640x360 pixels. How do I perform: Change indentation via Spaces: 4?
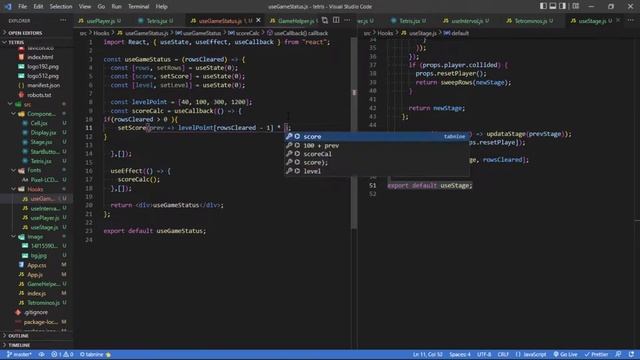click(460, 354)
